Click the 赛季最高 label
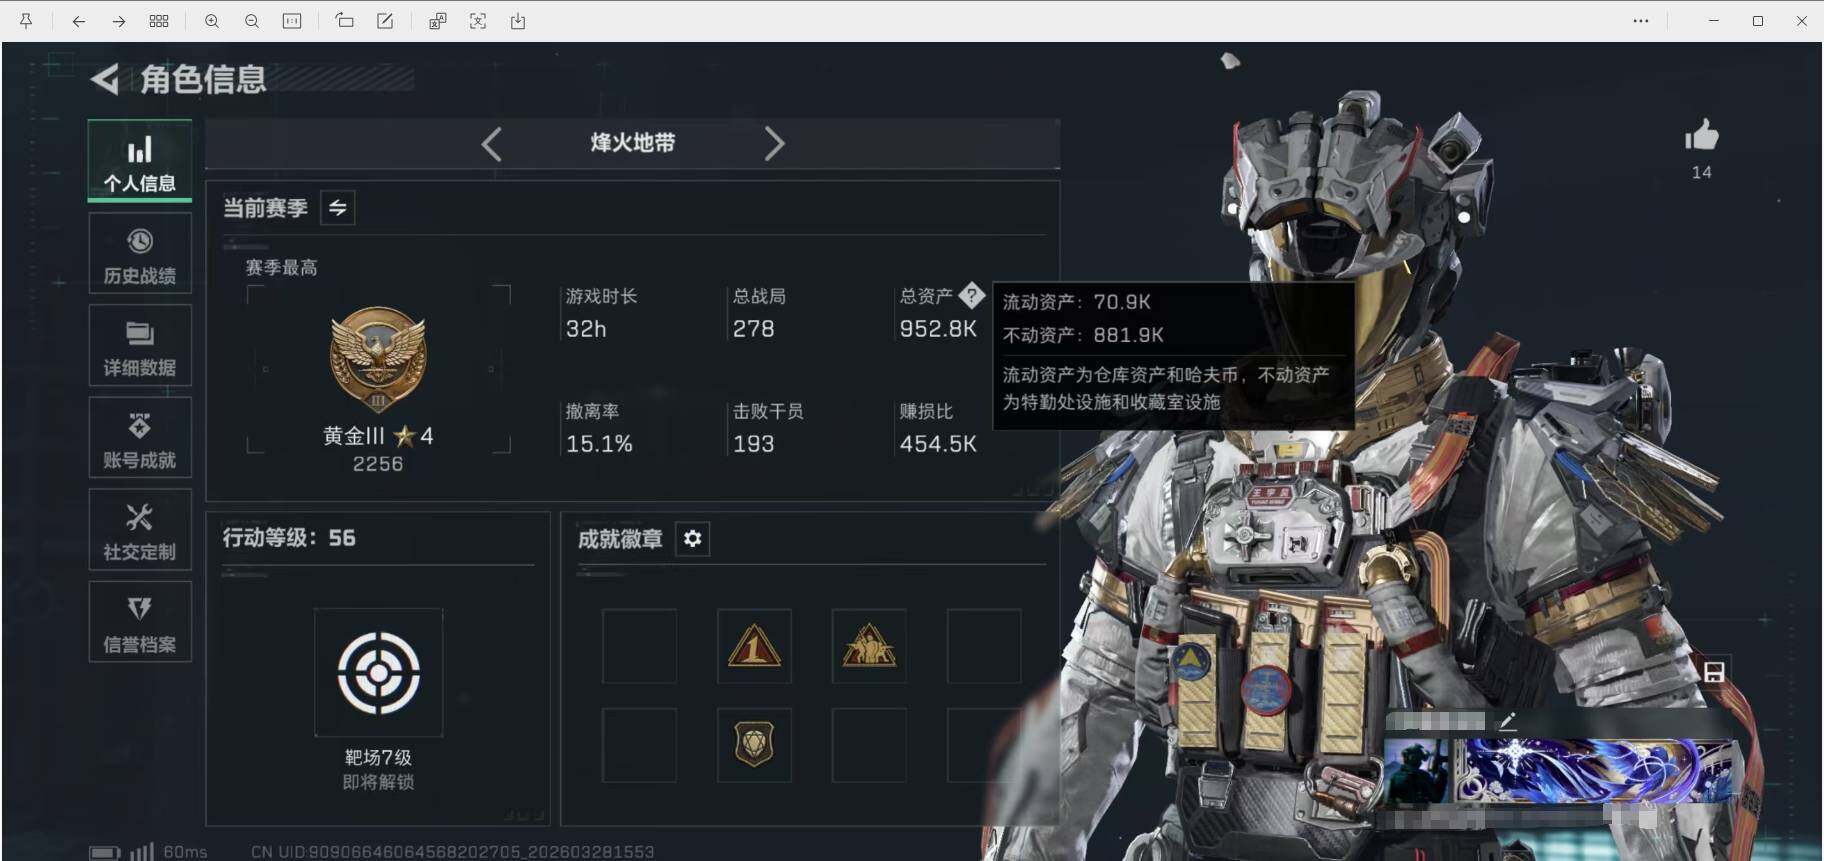Viewport: 1824px width, 861px height. click(281, 267)
